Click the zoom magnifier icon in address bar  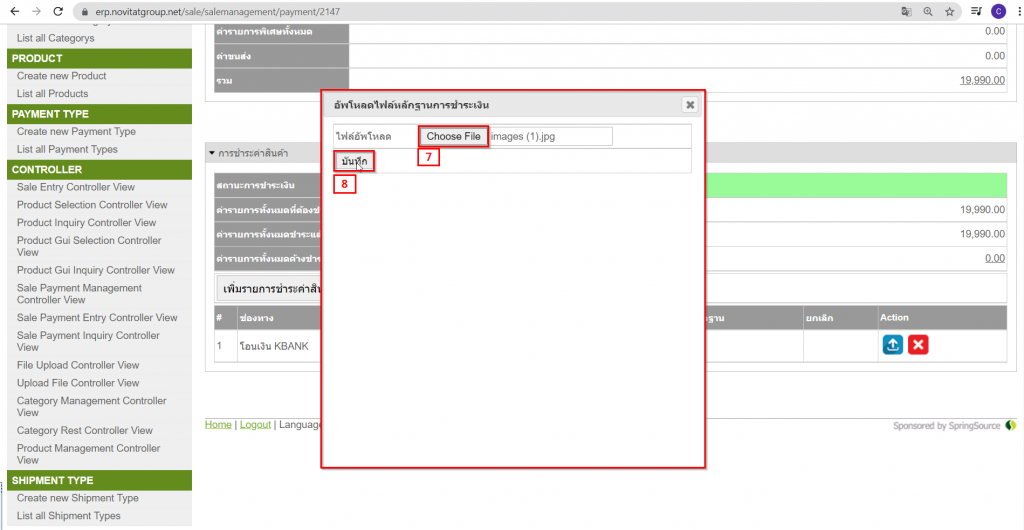(x=928, y=11)
